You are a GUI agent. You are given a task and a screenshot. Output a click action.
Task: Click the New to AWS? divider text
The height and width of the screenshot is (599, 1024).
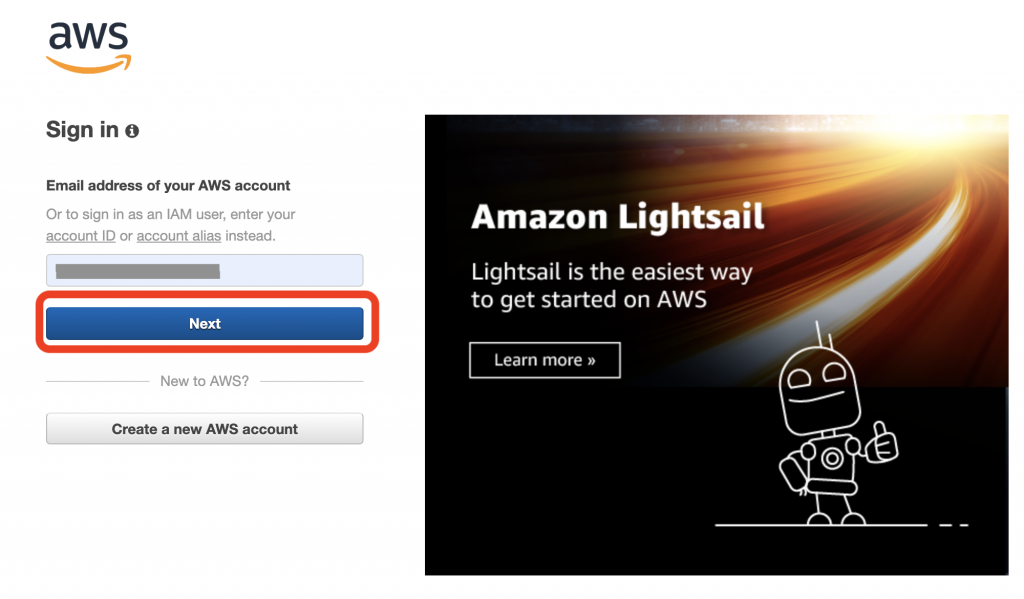(x=204, y=381)
